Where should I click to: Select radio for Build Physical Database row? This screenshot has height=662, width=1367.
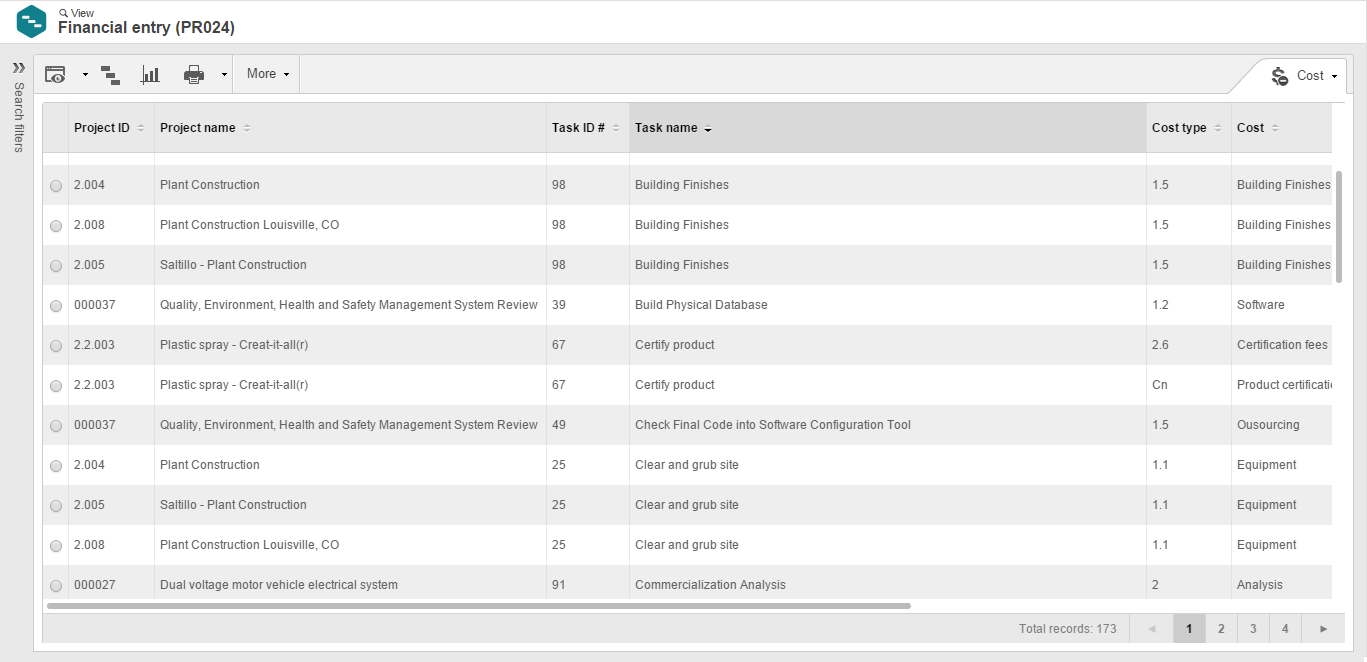pyautogui.click(x=56, y=306)
